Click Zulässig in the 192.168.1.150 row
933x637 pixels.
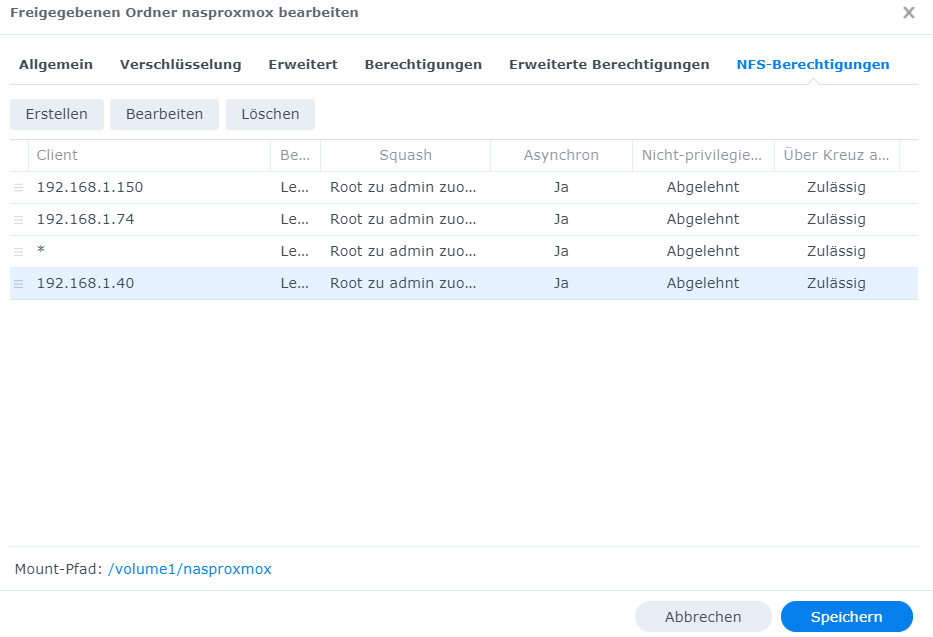point(836,187)
